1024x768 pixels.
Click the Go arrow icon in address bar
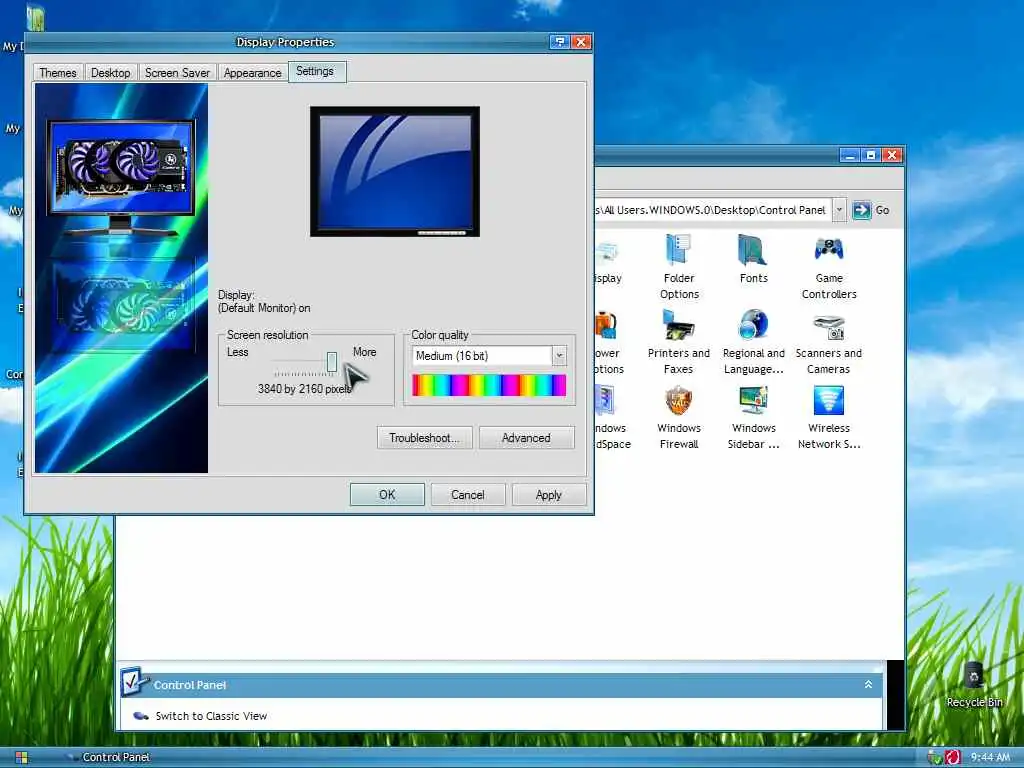861,210
